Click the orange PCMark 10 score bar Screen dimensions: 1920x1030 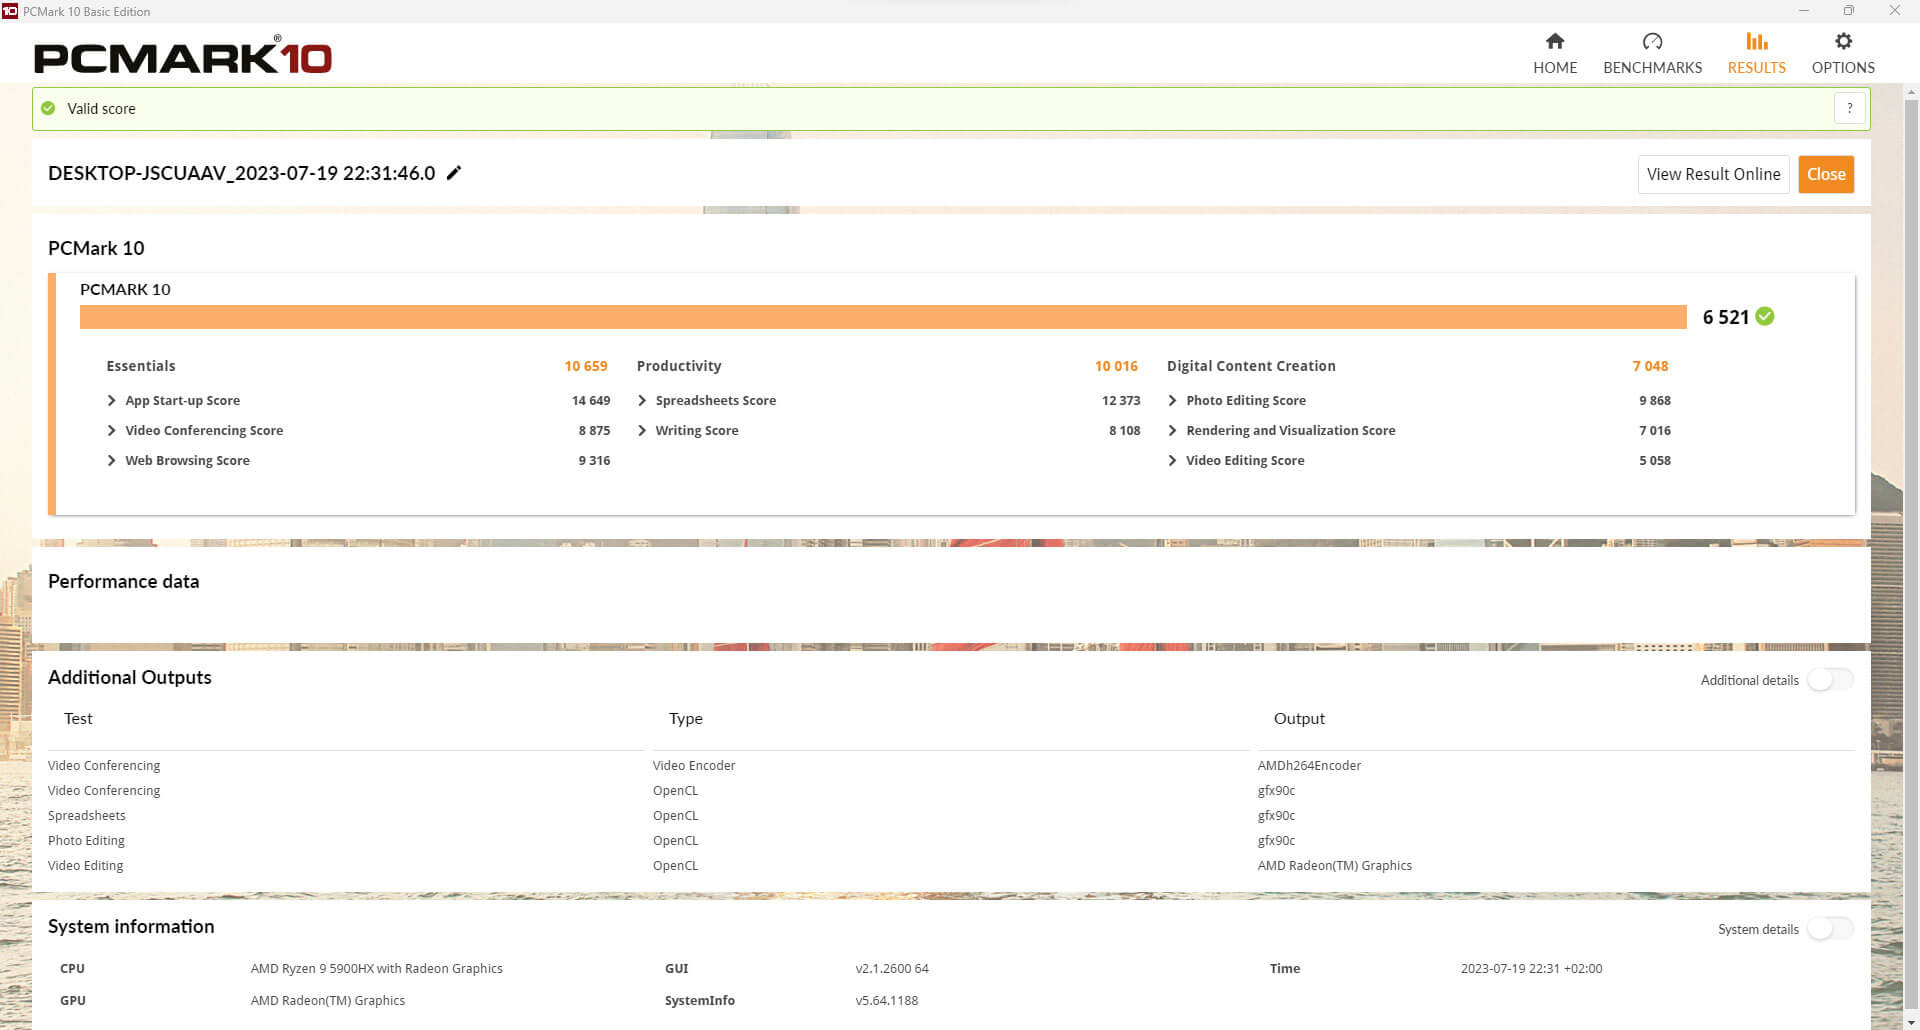click(x=883, y=317)
